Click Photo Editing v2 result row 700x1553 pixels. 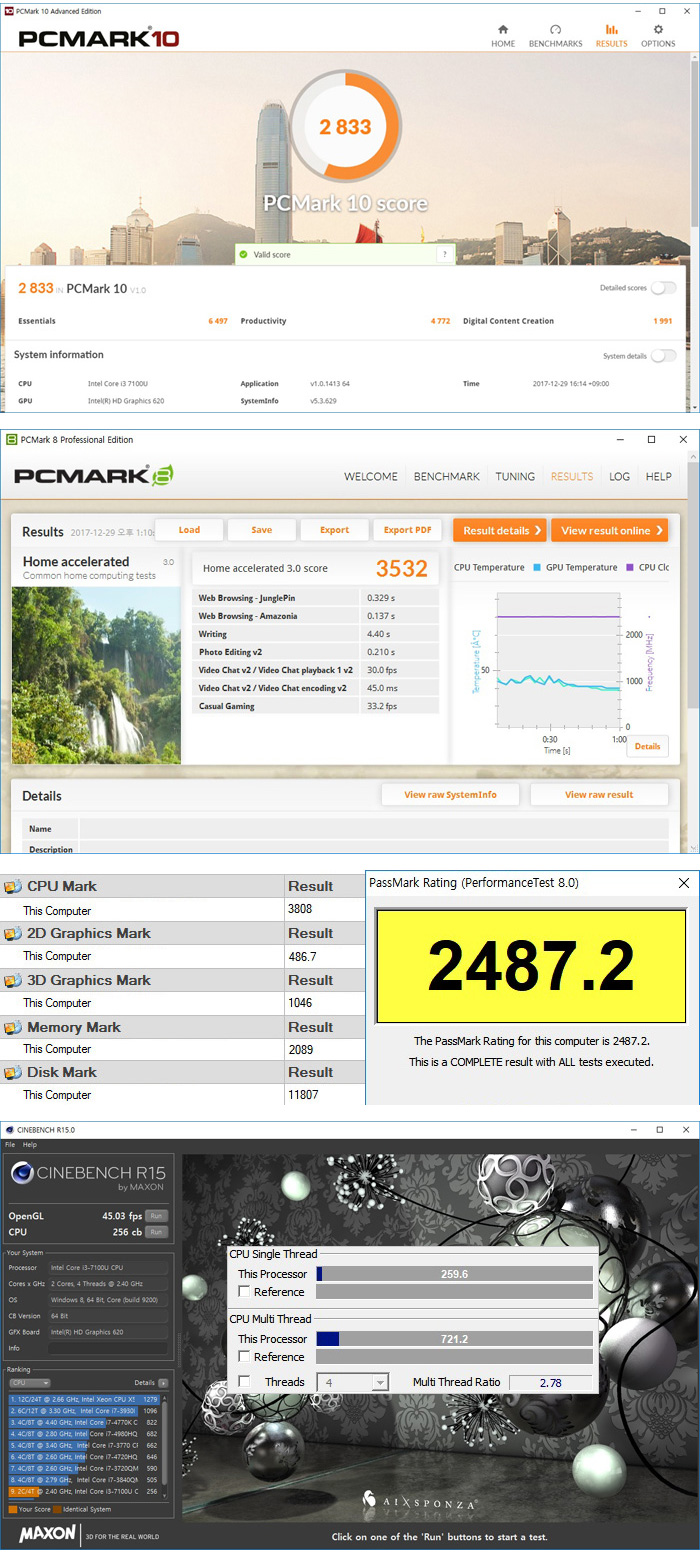click(x=315, y=652)
